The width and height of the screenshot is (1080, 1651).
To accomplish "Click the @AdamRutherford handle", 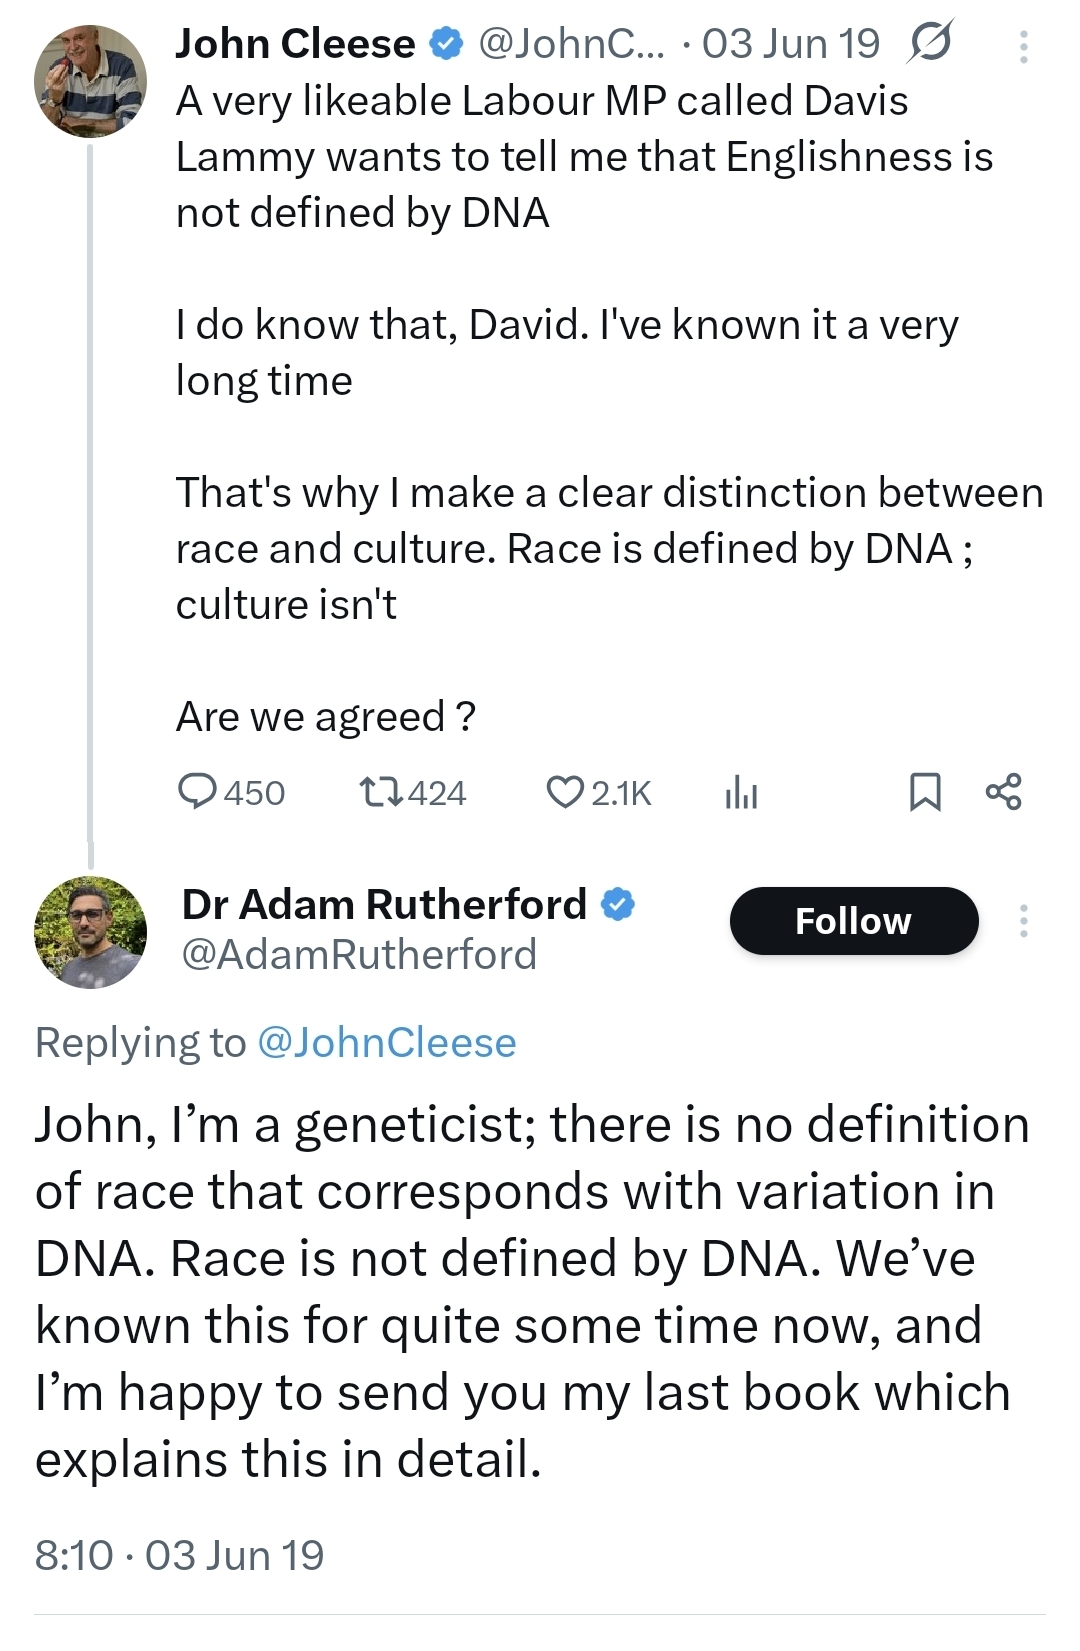I will (359, 955).
